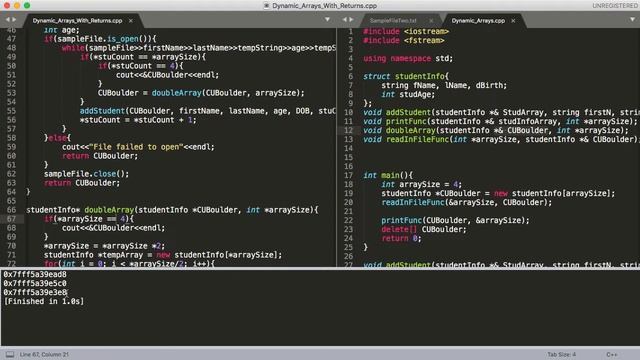640x360 pixels.
Task: Switch to Dynamic_Arrays_With_Returns.cpp tab
Action: (x=77, y=20)
